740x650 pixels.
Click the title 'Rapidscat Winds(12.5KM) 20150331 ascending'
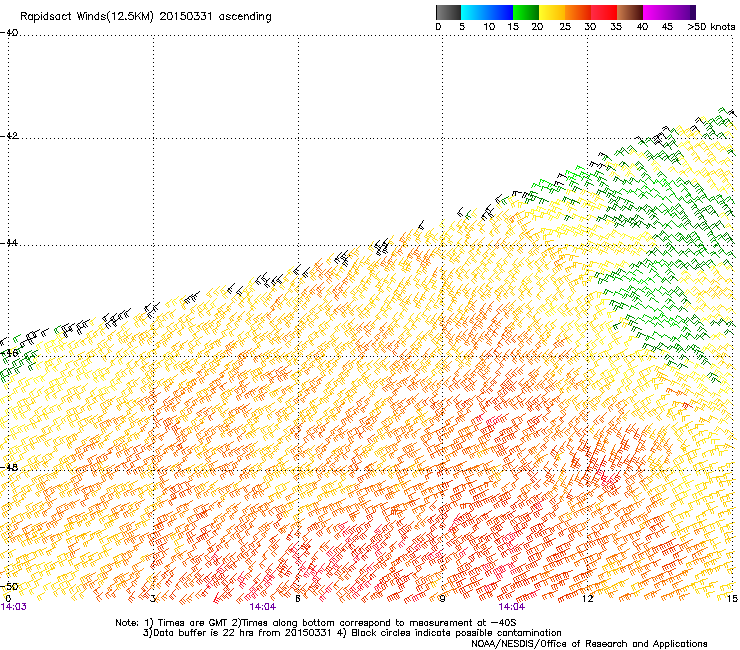coord(146,17)
